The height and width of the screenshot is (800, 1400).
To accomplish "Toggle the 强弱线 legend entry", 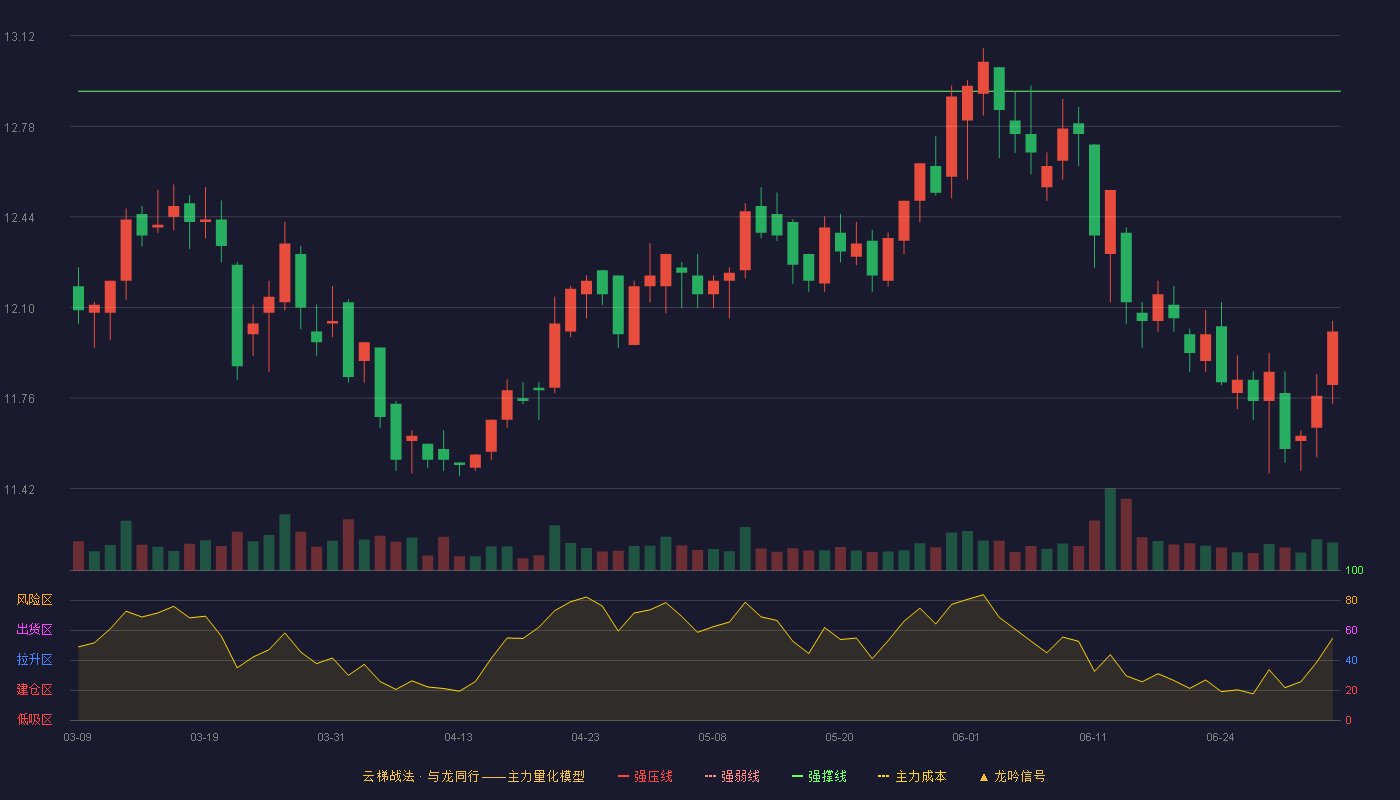I will [732, 776].
